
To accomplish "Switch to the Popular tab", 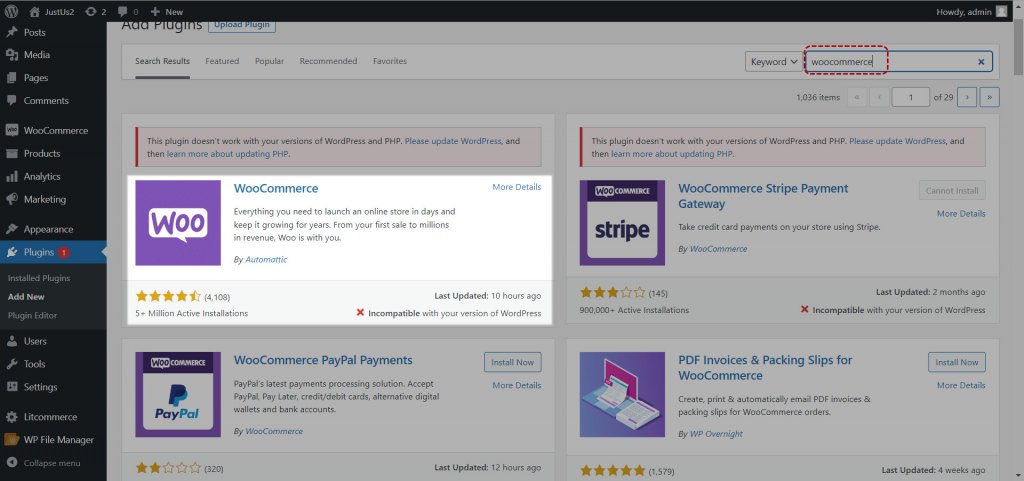I will tap(270, 61).
